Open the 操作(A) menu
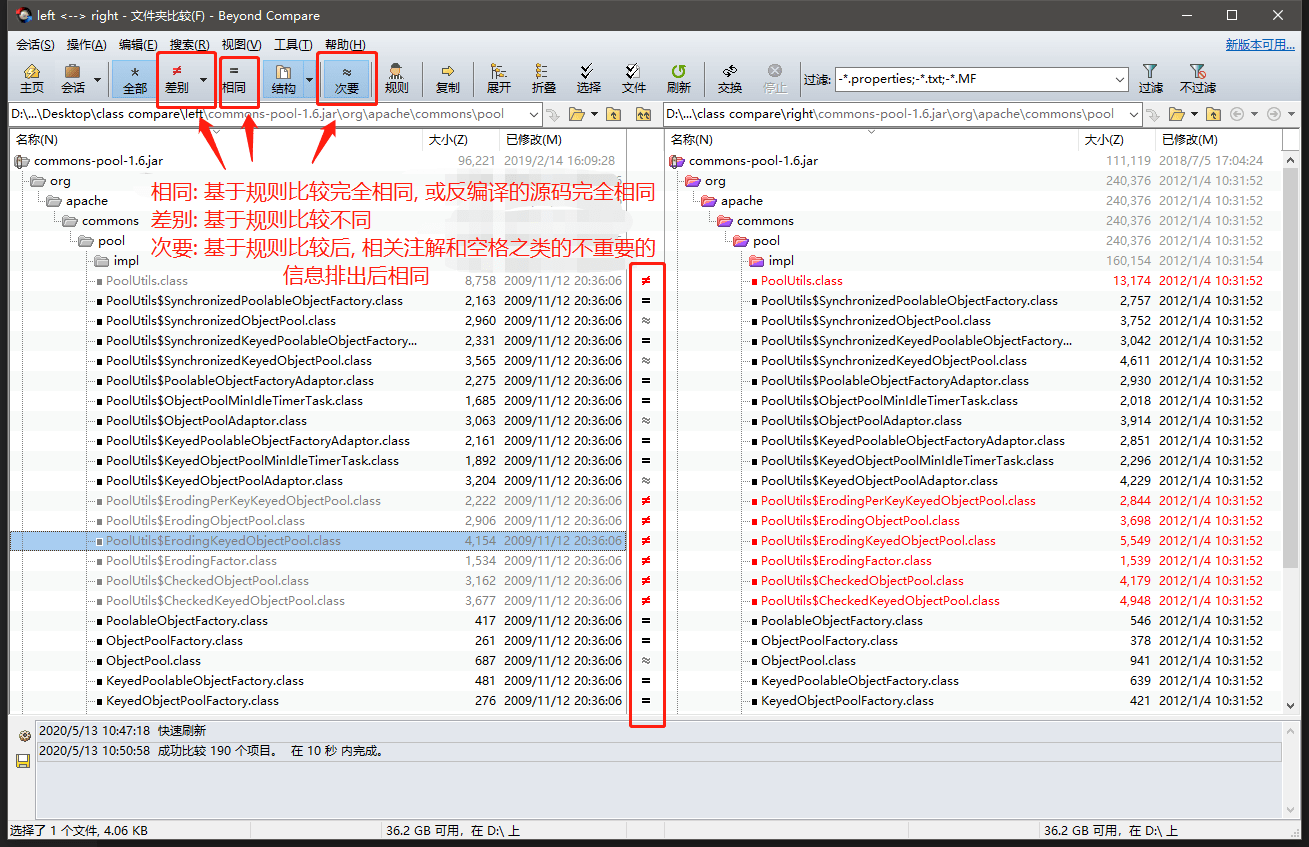 [x=86, y=45]
